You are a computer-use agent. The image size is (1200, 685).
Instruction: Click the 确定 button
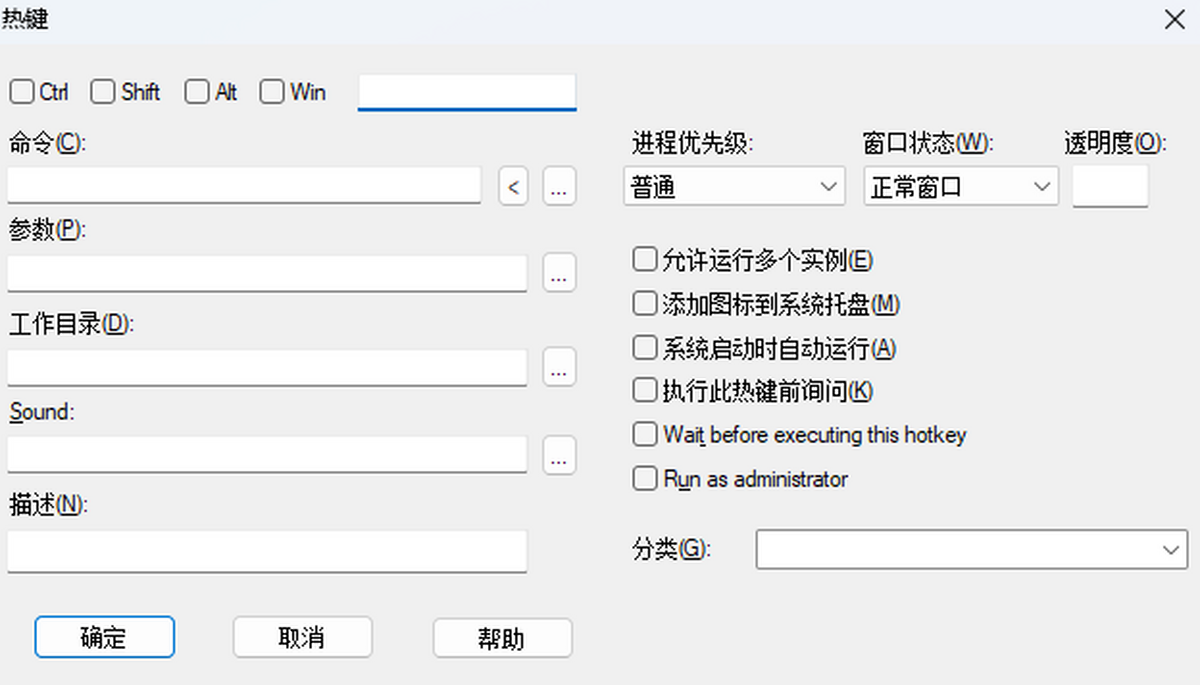[104, 637]
